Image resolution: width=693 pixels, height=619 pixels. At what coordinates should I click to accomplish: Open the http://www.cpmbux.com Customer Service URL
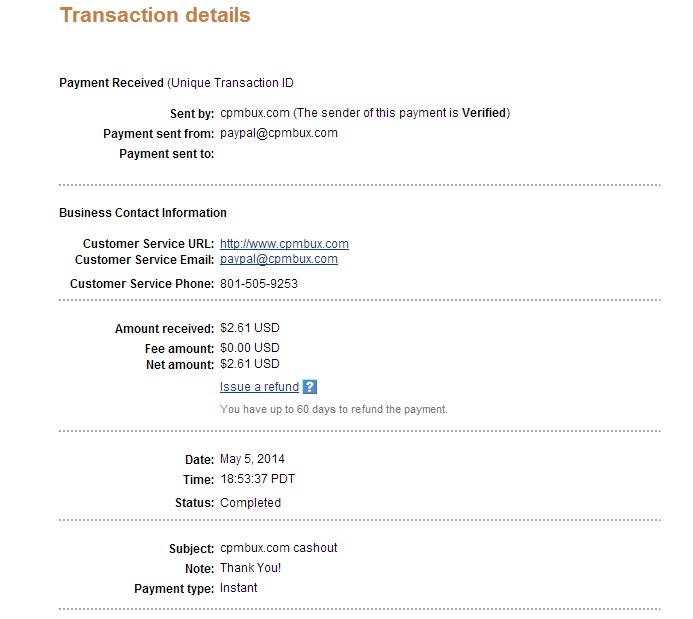(284, 243)
